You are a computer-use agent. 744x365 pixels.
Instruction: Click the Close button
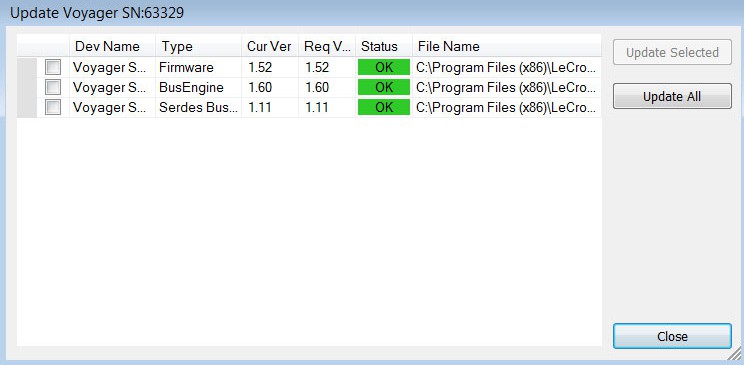click(672, 337)
